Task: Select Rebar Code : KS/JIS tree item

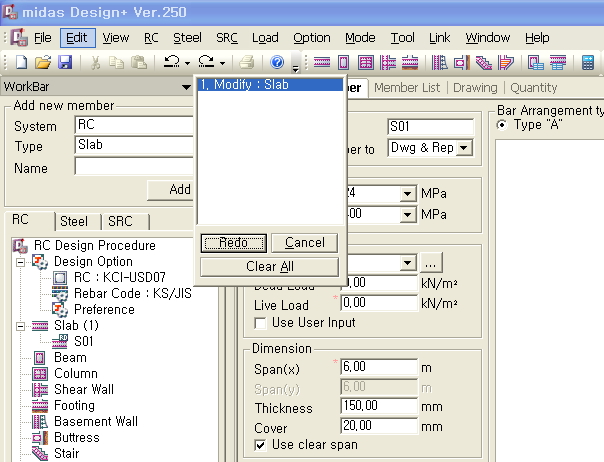Action: (133, 294)
